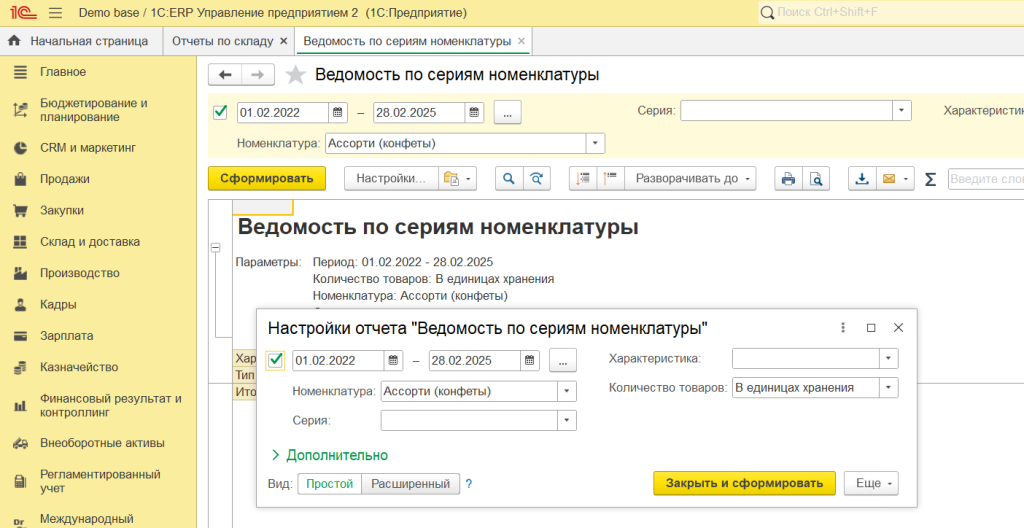Expand all groups toolbar icon
The height and width of the screenshot is (528, 1024).
coord(610,178)
